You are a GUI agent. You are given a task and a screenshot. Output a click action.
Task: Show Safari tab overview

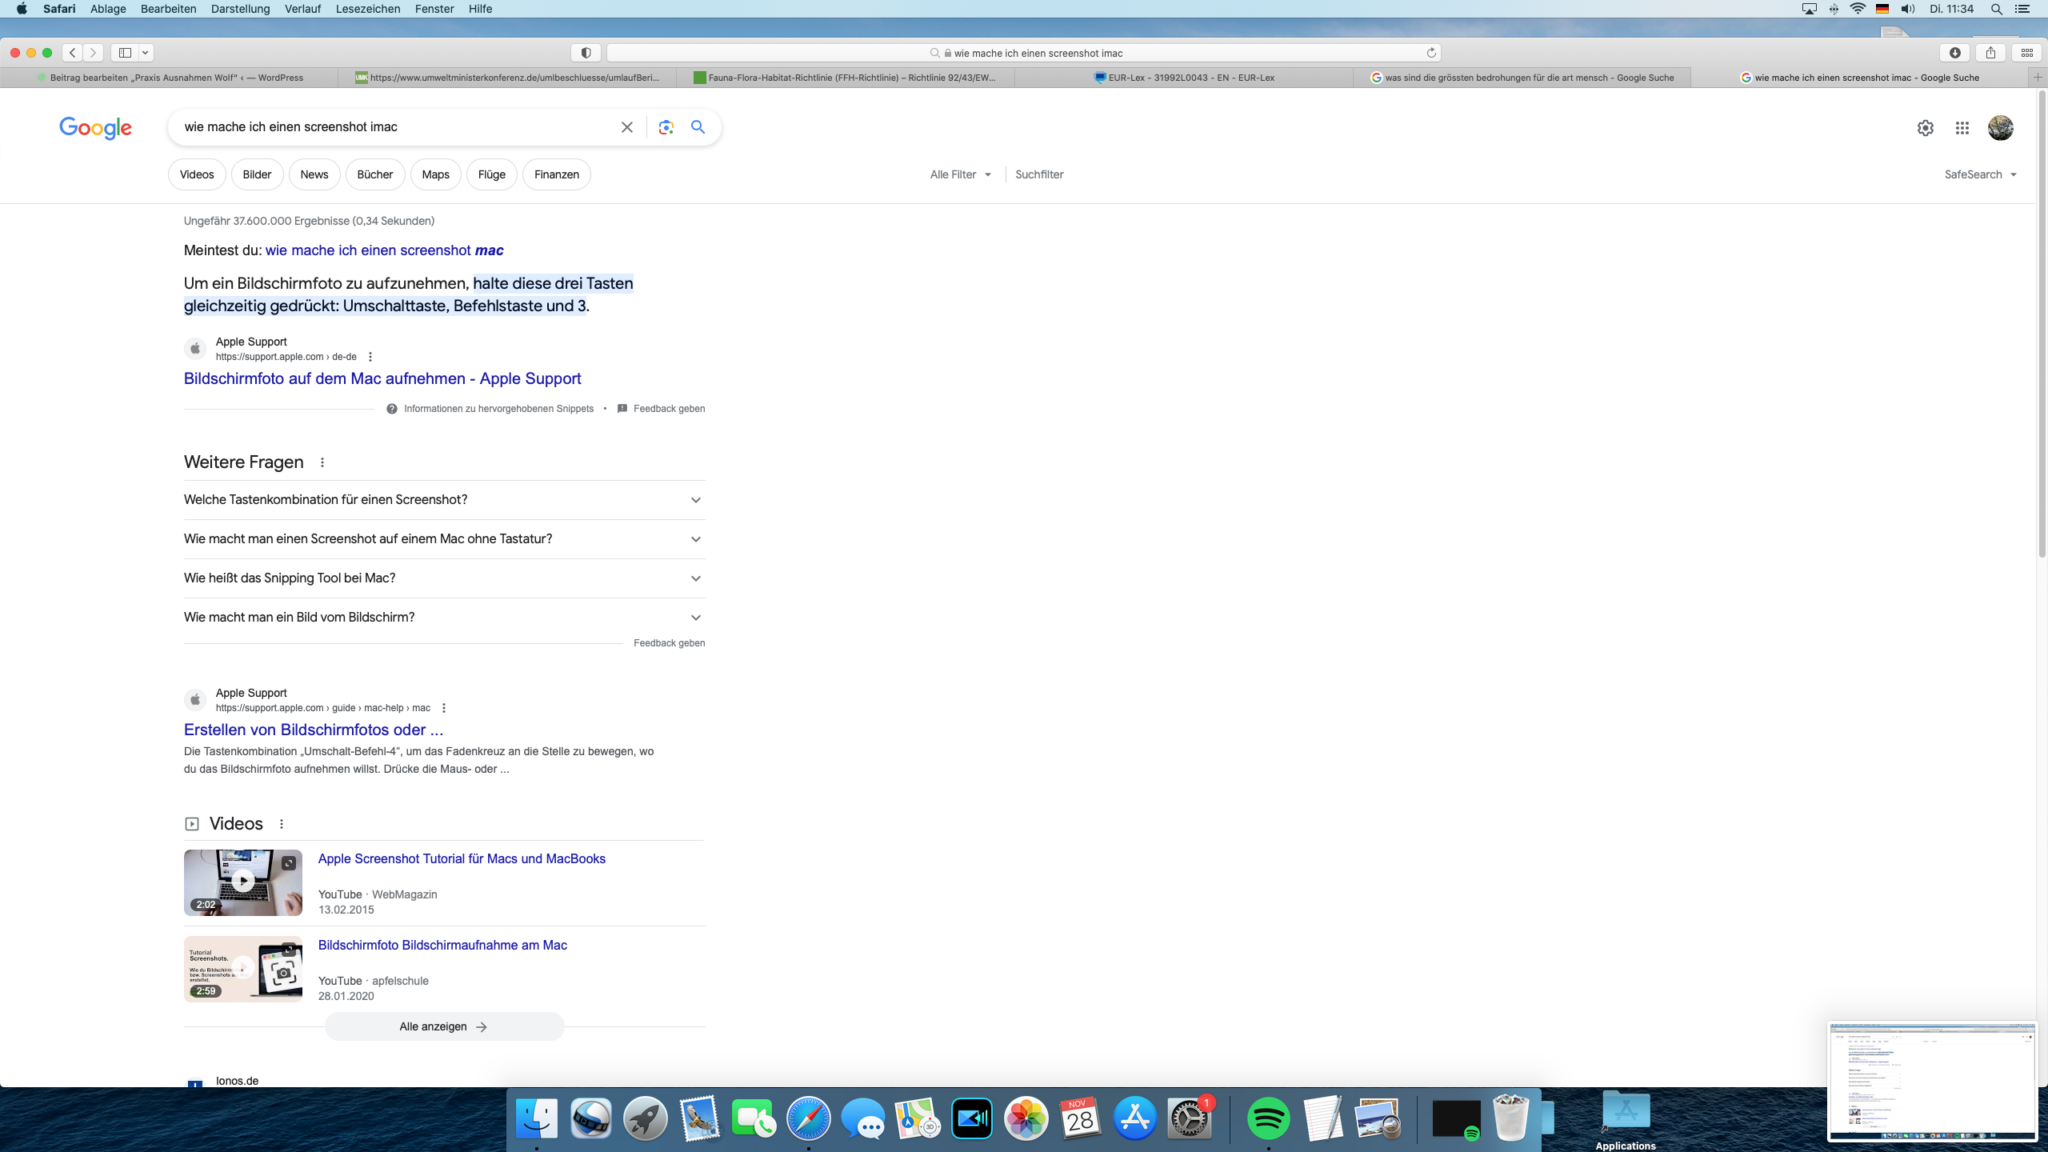pyautogui.click(x=2027, y=53)
